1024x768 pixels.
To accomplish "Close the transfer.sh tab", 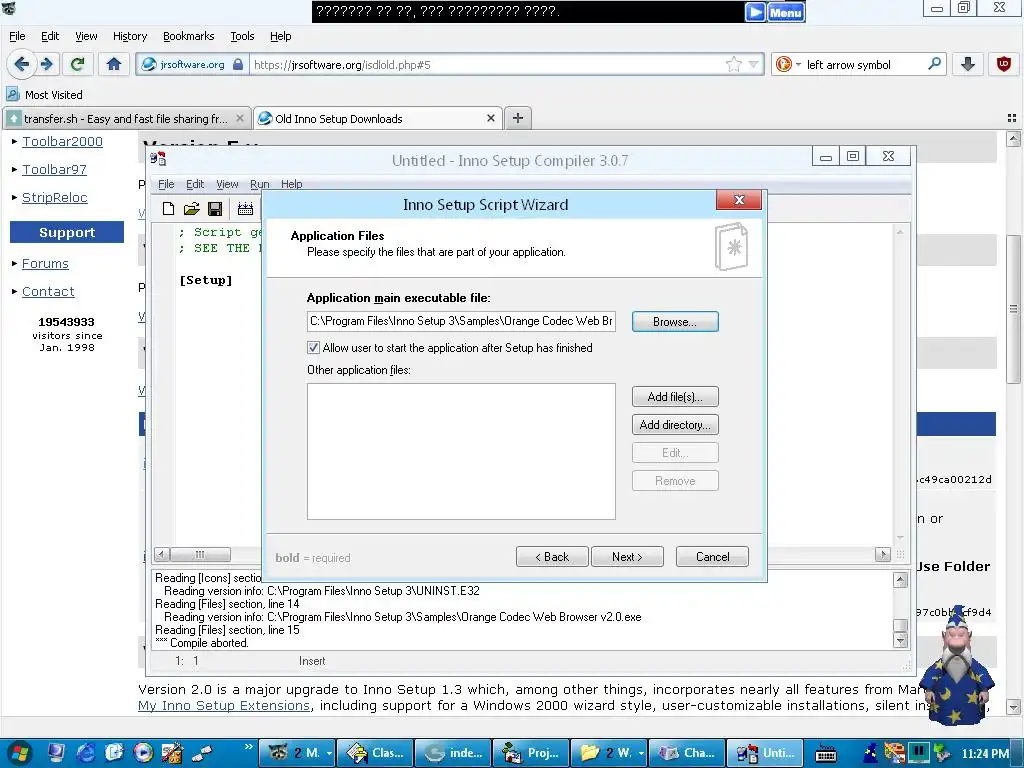I will click(240, 118).
